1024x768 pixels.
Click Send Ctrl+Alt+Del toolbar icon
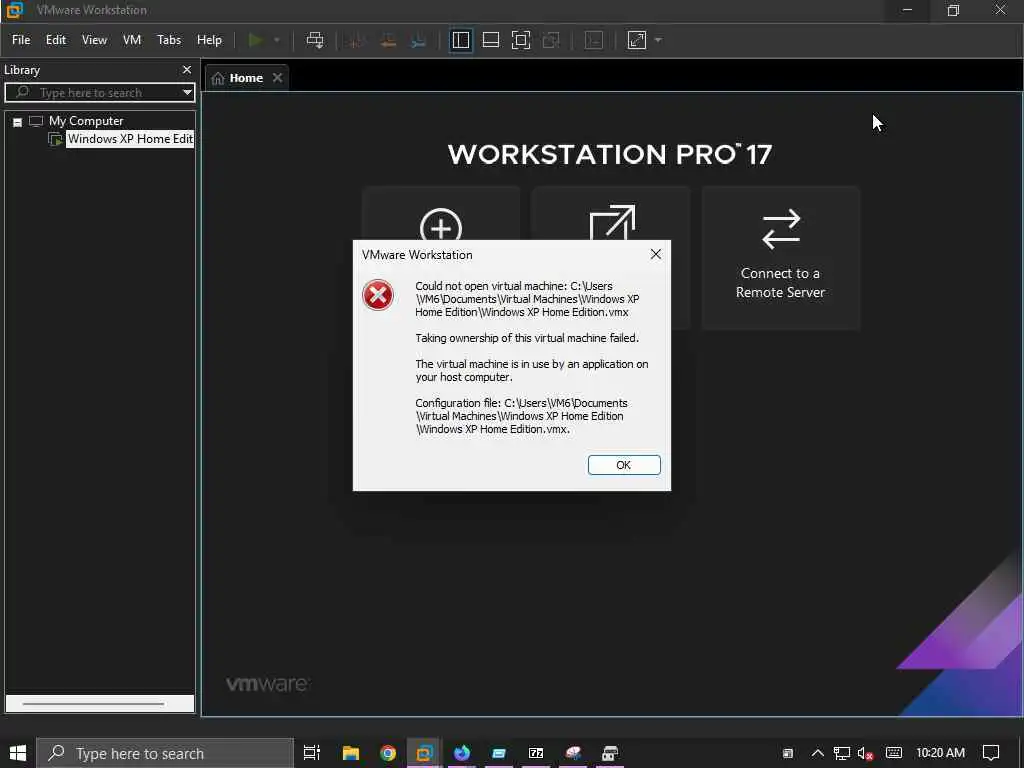pos(315,40)
